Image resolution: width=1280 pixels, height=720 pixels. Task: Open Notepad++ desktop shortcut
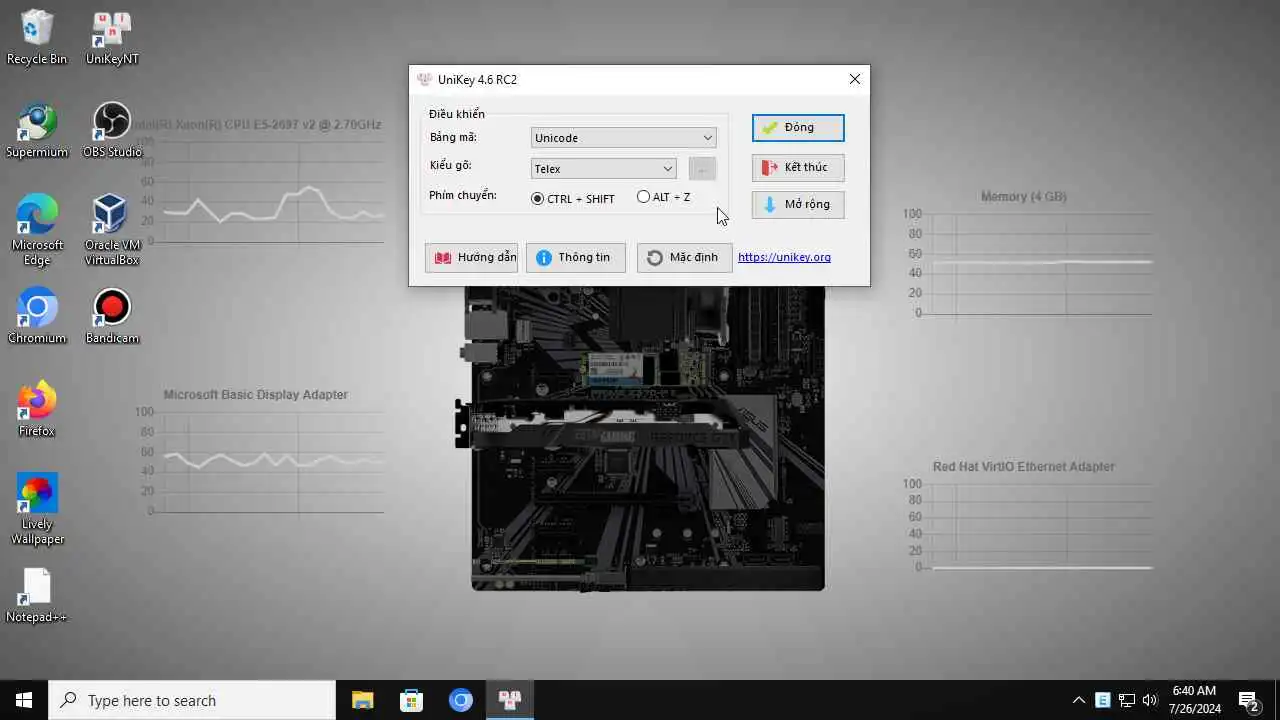click(37, 596)
